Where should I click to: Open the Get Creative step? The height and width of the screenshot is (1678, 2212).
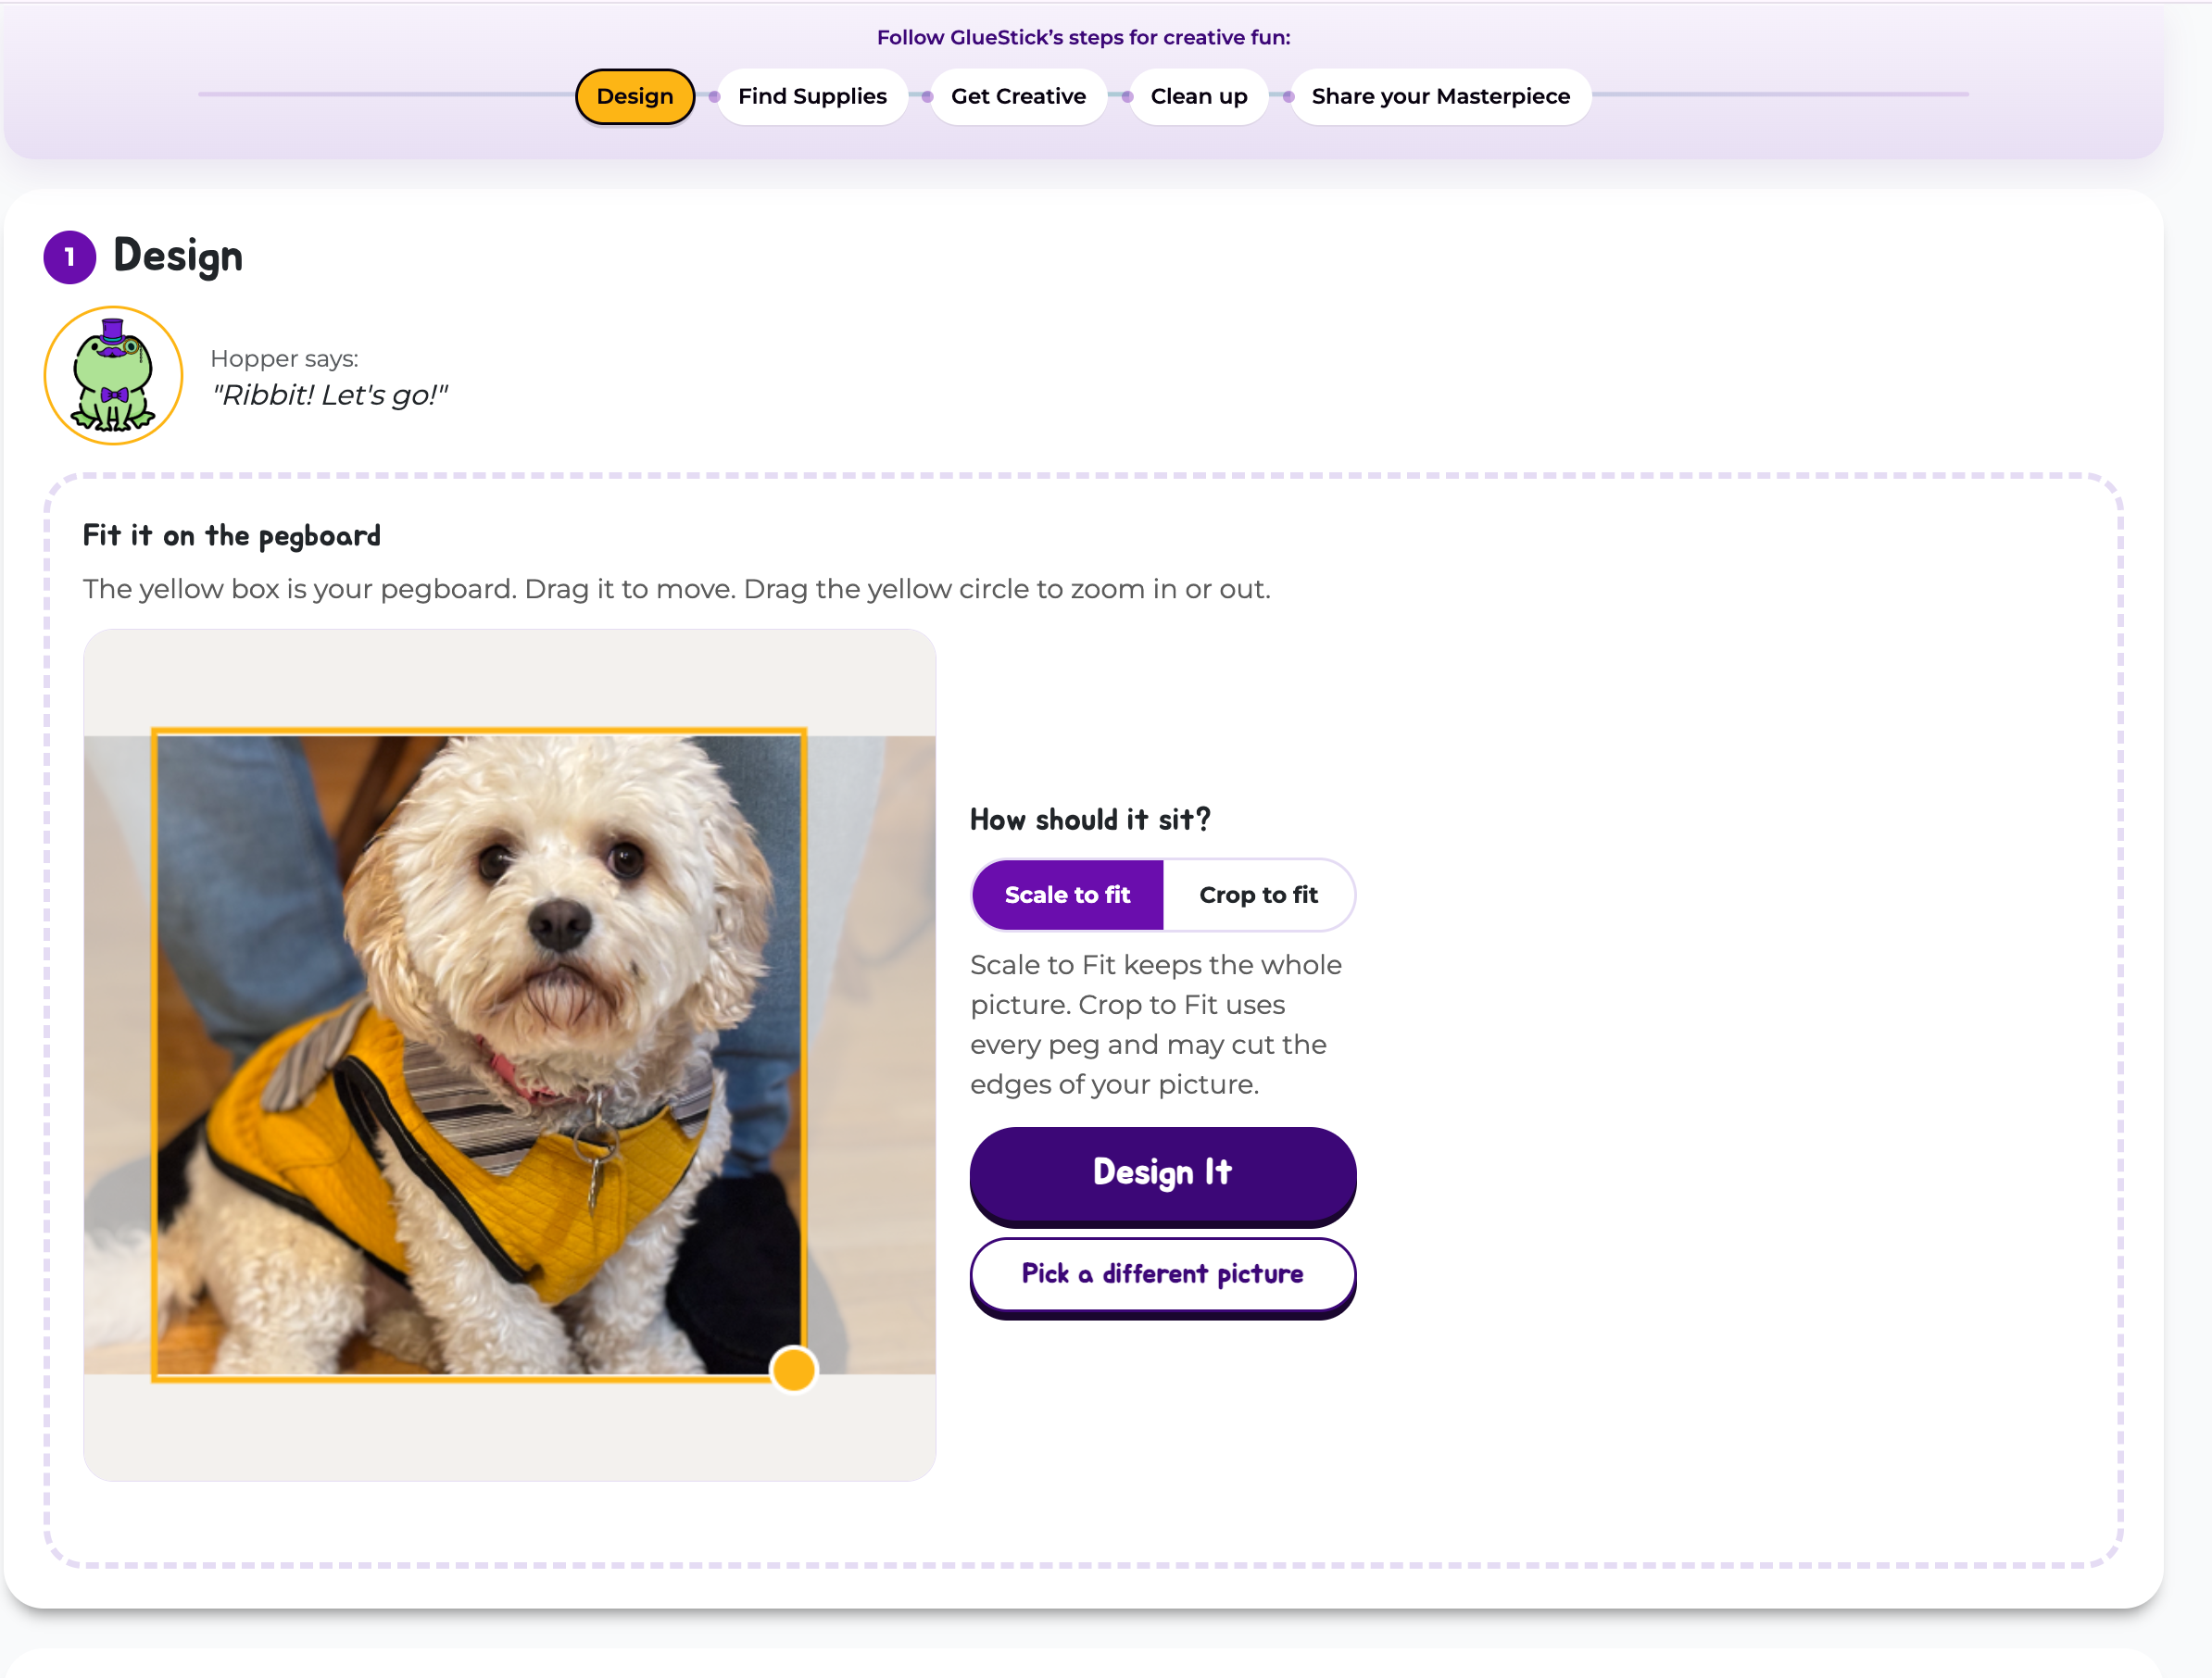click(1018, 96)
